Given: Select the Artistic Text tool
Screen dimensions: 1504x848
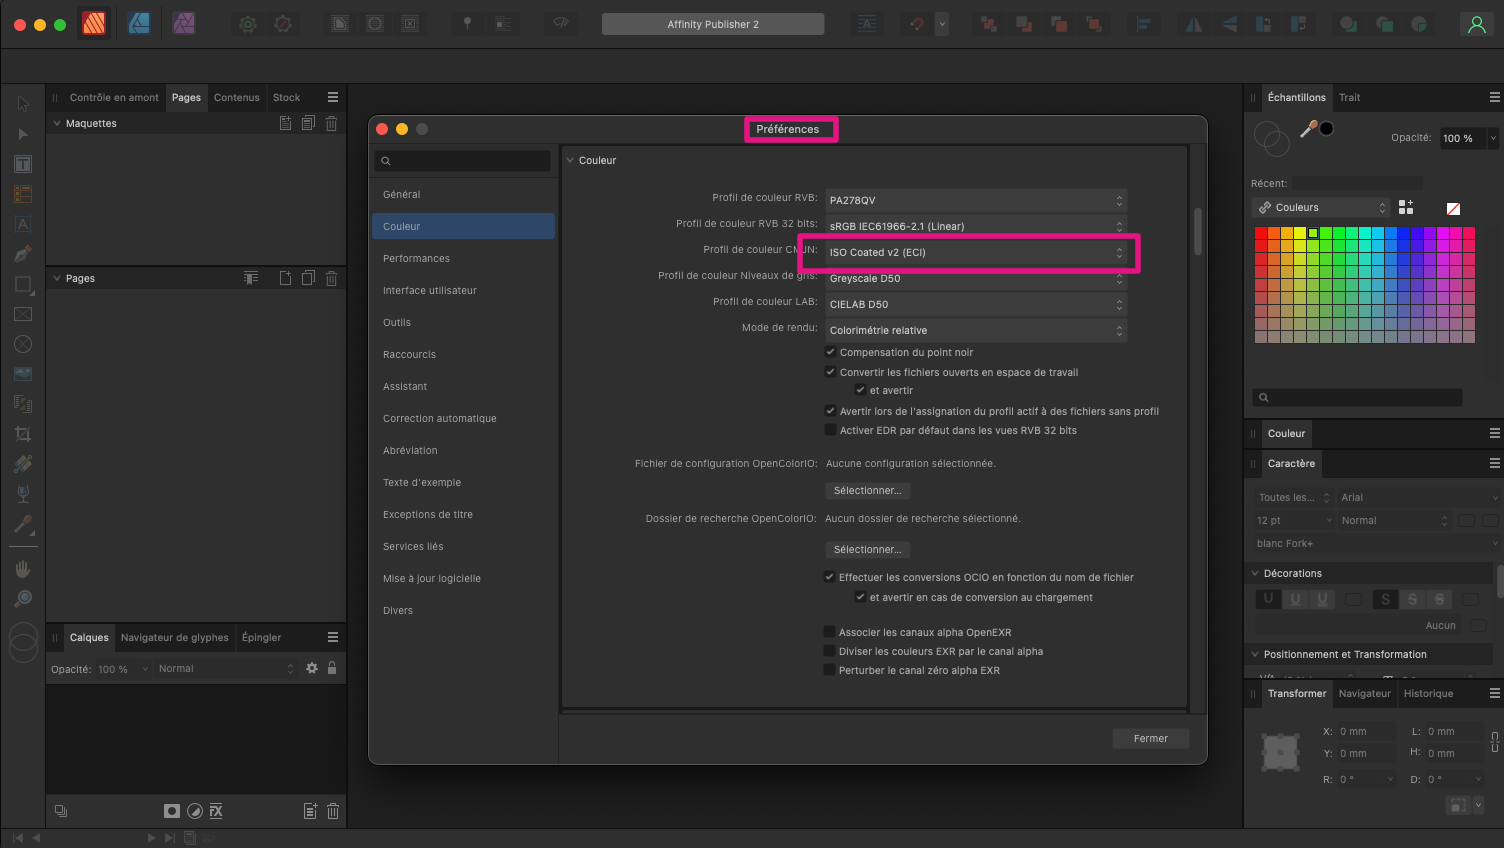Looking at the screenshot, I should (x=23, y=224).
